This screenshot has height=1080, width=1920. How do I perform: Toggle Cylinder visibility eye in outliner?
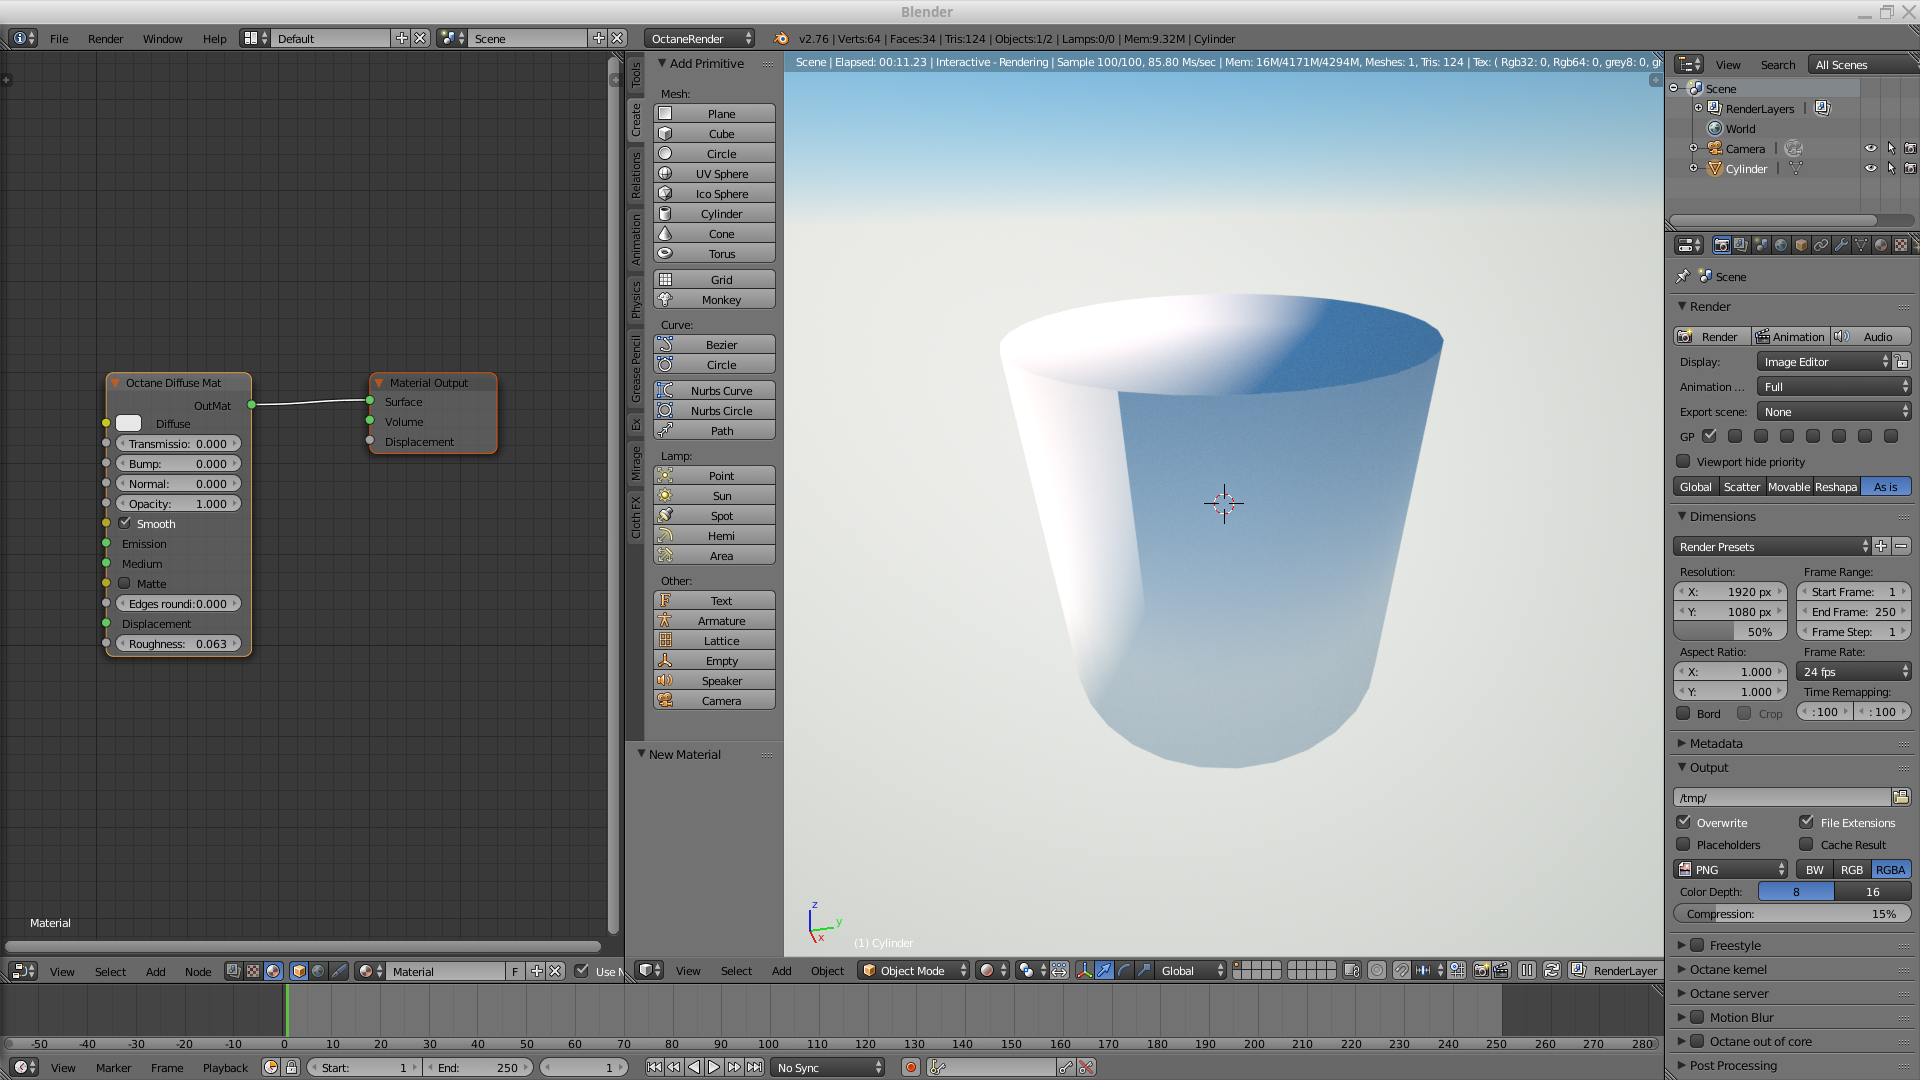[x=1870, y=168]
